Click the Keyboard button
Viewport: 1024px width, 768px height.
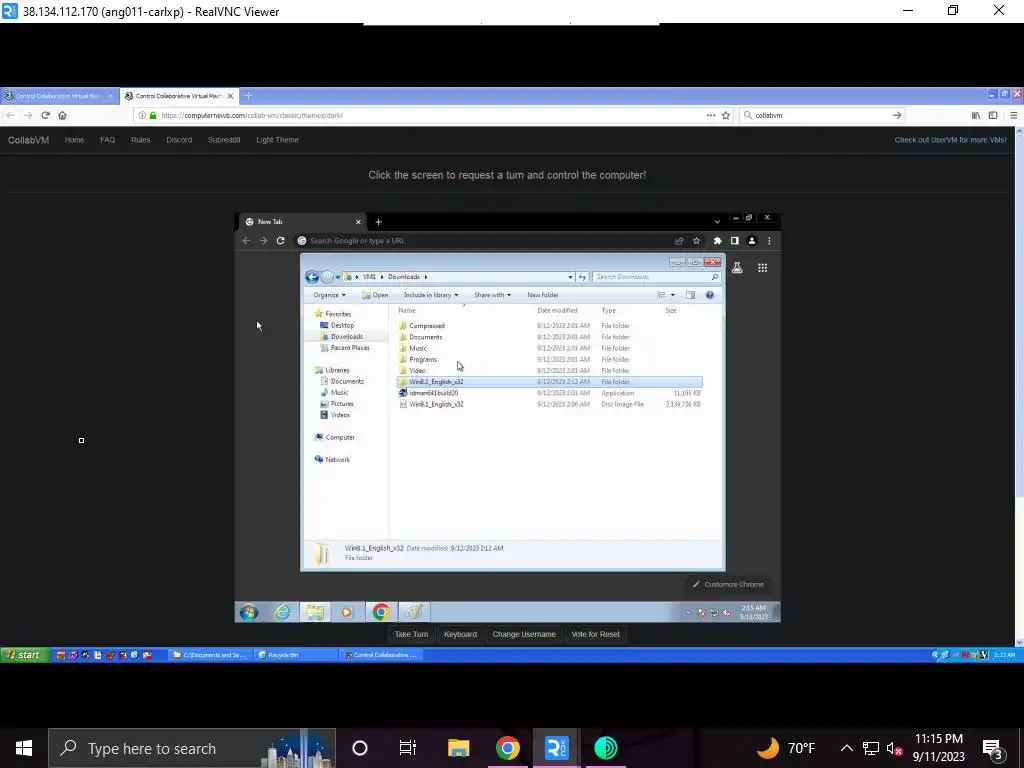[460, 634]
